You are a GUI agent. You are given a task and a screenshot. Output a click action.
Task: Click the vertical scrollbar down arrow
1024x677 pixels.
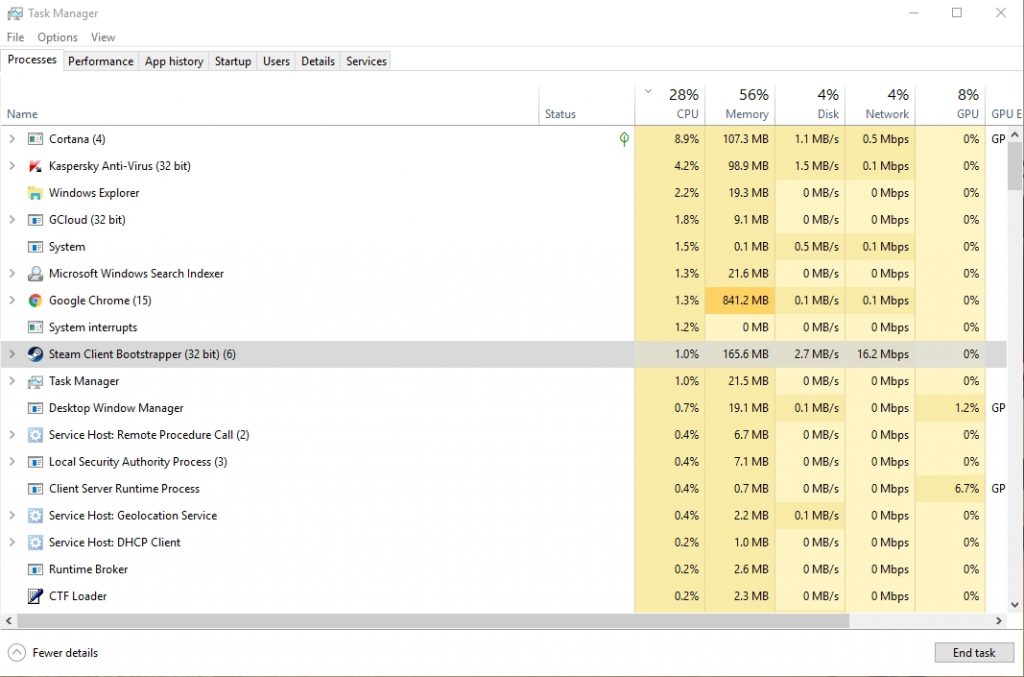coord(1015,605)
